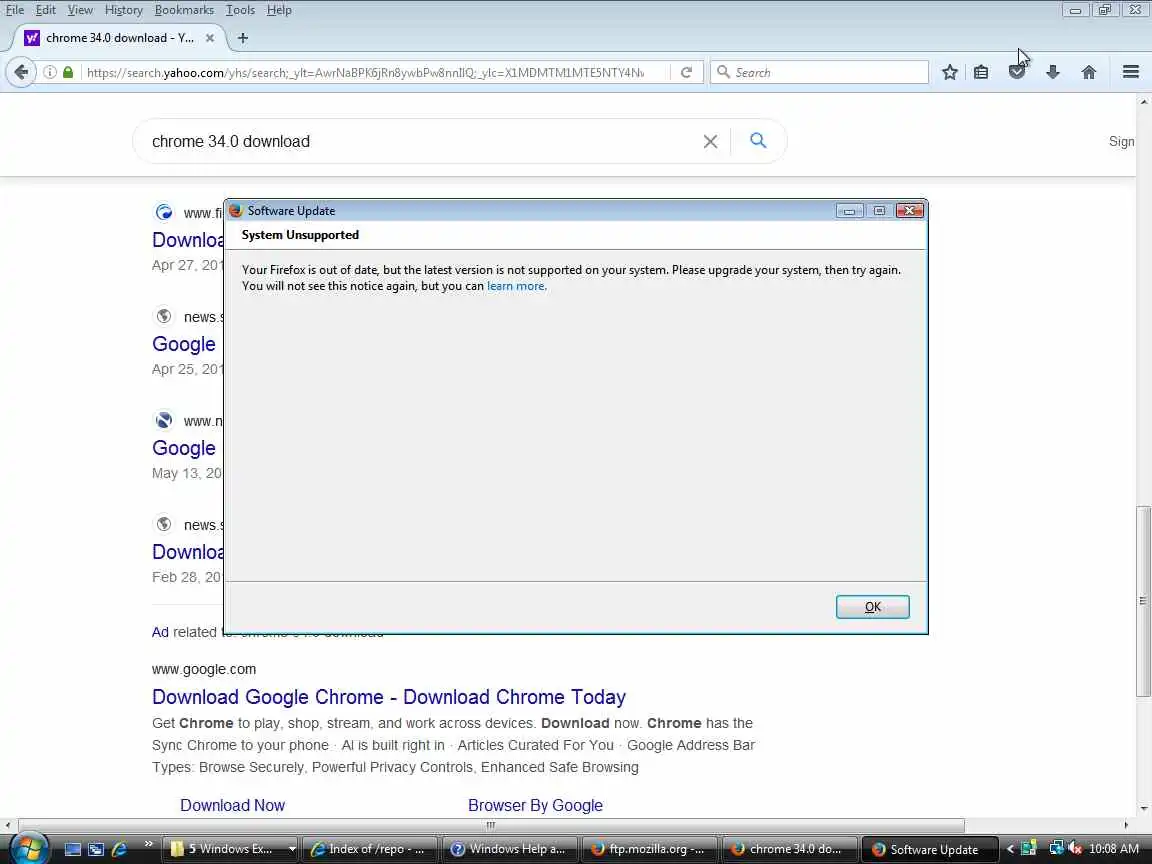Click the www.google.com ad URL text
The height and width of the screenshot is (864, 1152).
coord(204,669)
